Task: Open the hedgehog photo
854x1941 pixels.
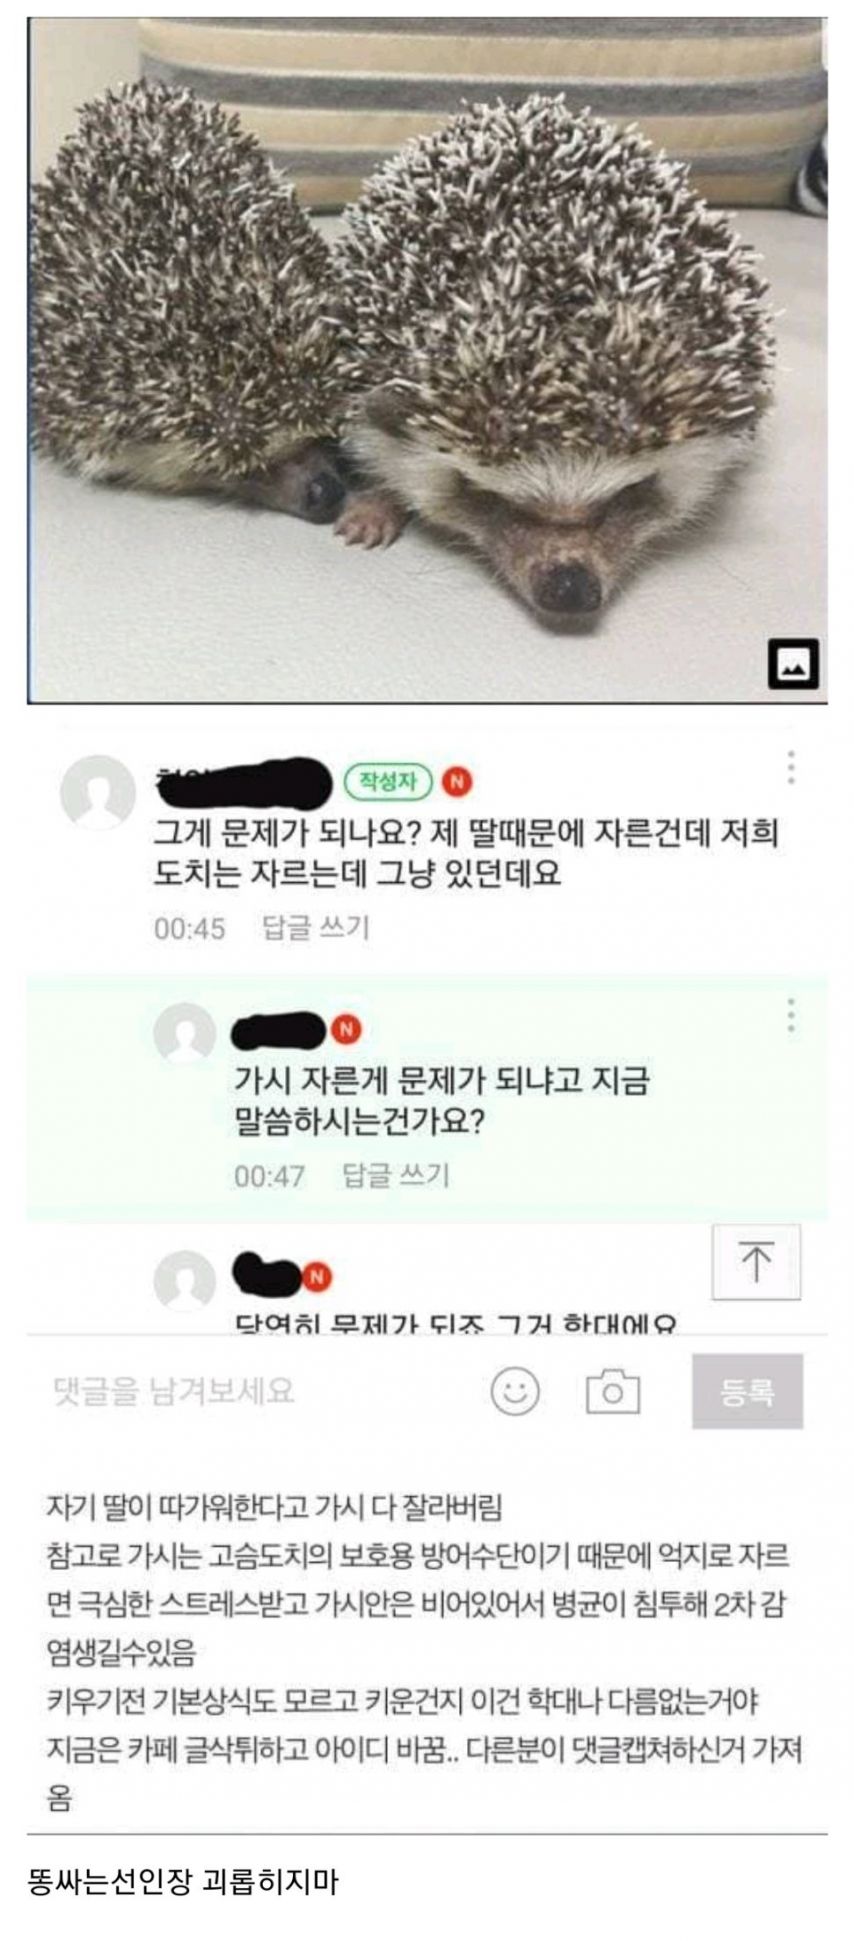Action: coord(427,360)
